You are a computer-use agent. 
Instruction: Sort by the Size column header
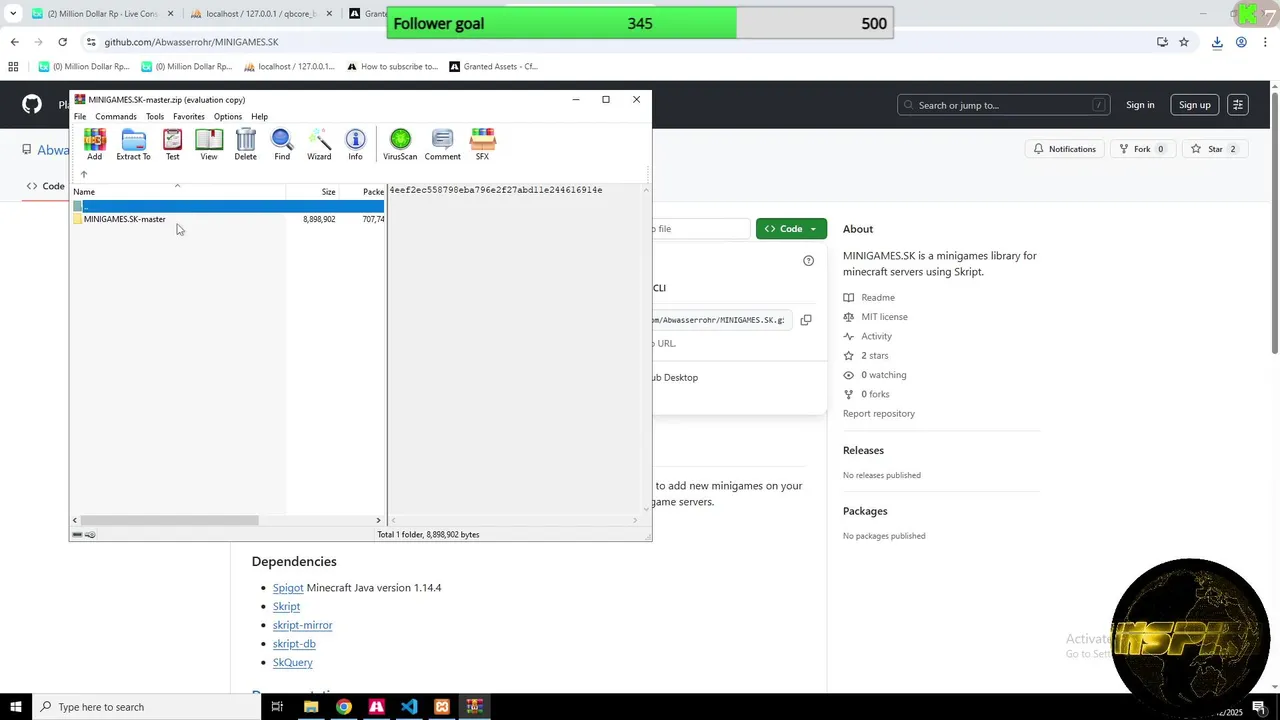pos(313,192)
